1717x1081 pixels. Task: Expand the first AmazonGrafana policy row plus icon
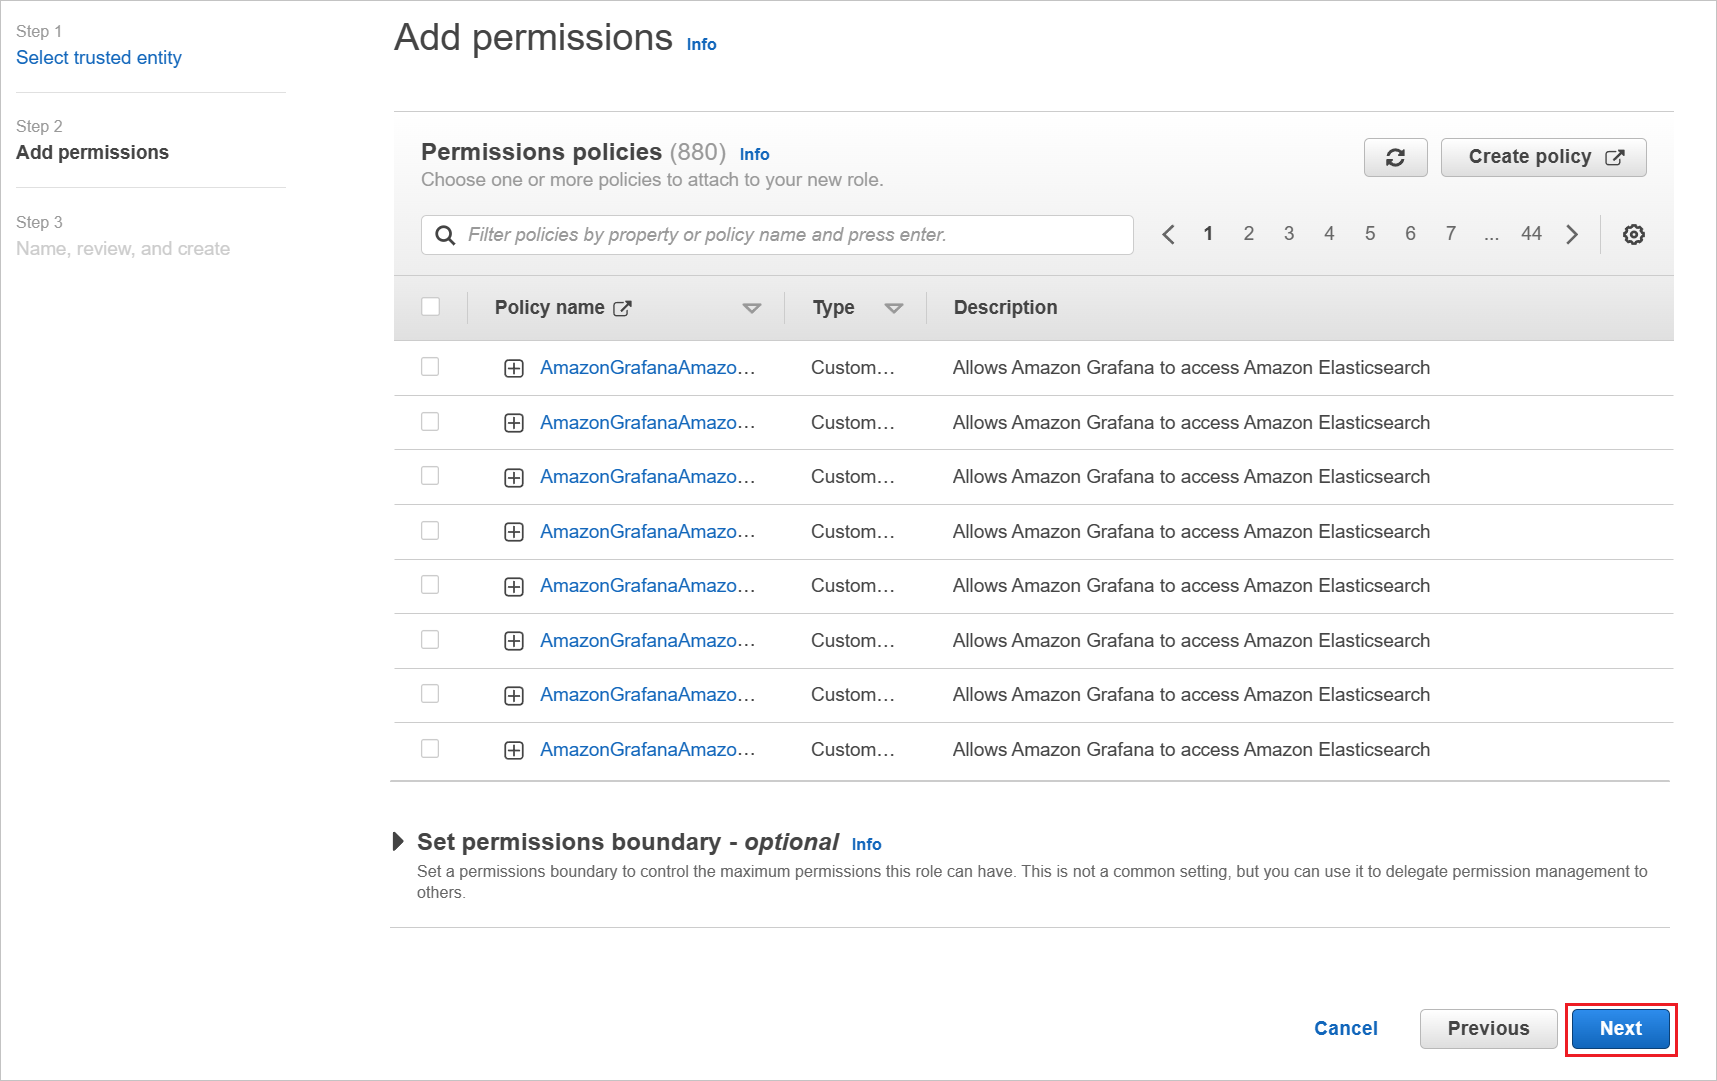pyautogui.click(x=513, y=367)
